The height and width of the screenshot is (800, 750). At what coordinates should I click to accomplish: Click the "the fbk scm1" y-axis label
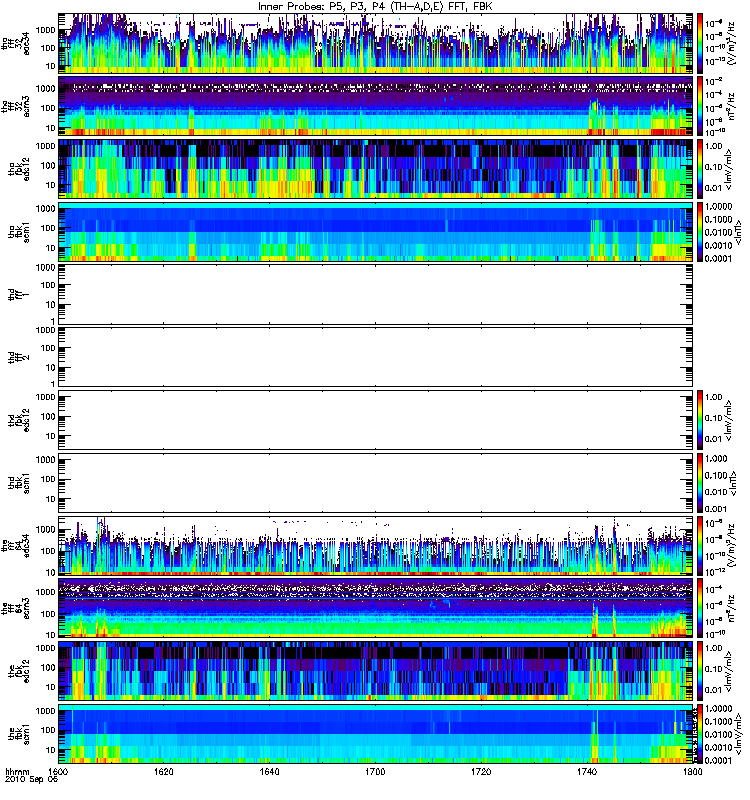point(19,734)
